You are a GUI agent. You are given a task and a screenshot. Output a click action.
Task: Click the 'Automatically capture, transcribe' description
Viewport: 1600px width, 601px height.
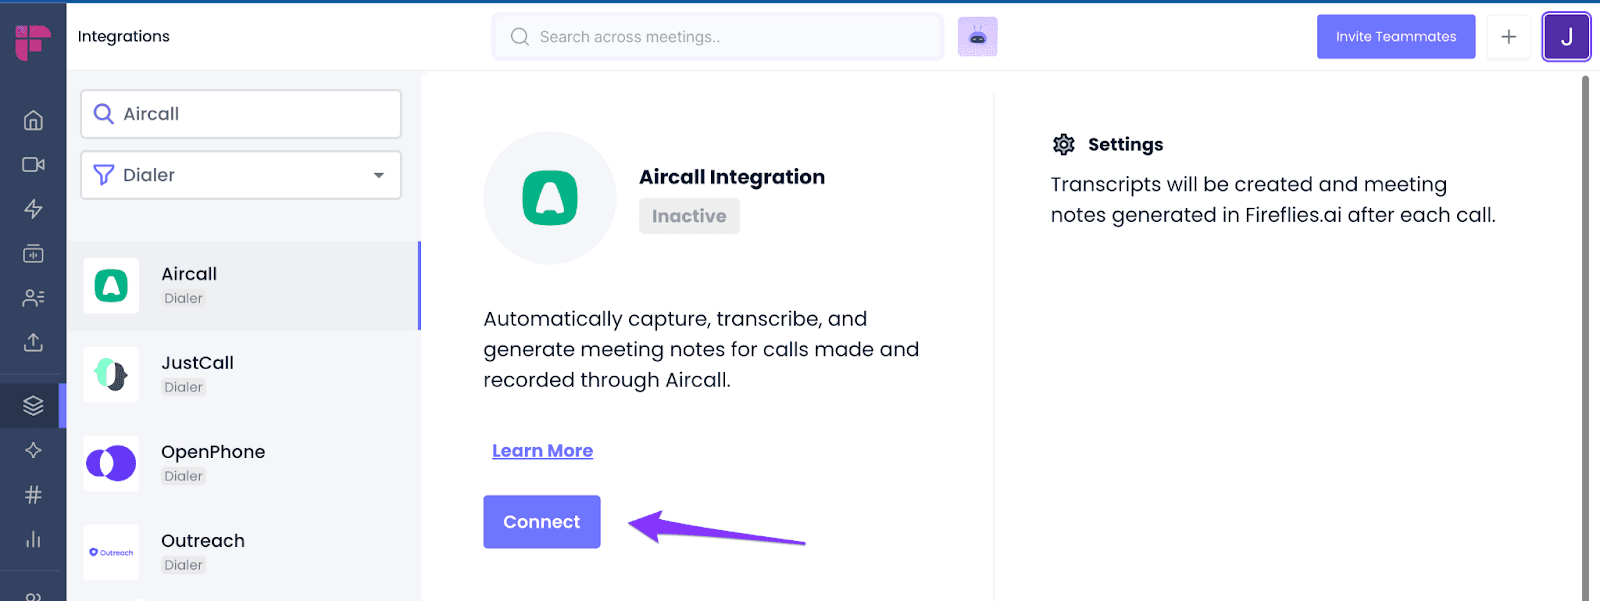pyautogui.click(x=701, y=349)
